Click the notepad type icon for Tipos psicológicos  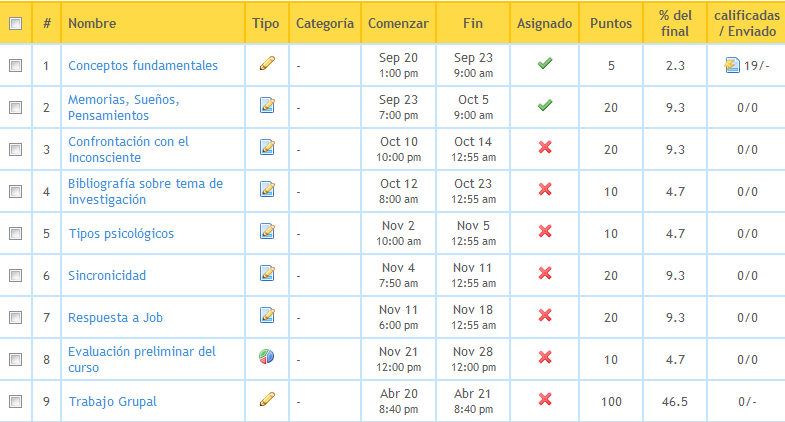(x=267, y=232)
